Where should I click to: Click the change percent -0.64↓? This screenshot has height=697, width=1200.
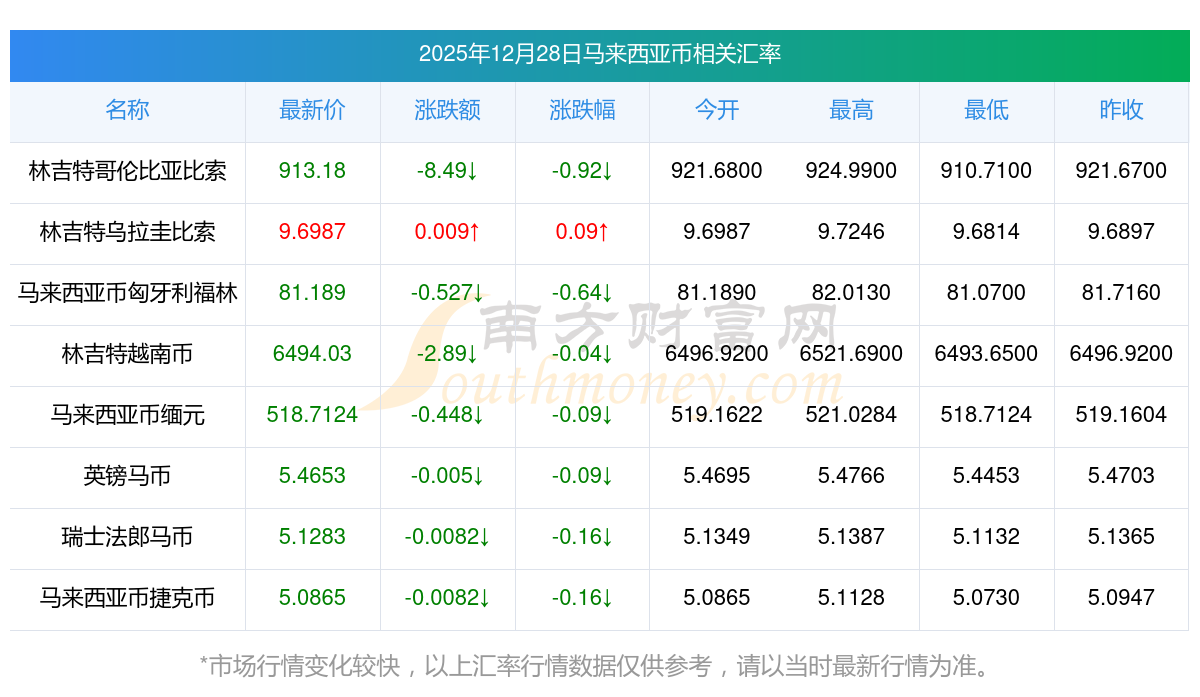click(582, 293)
